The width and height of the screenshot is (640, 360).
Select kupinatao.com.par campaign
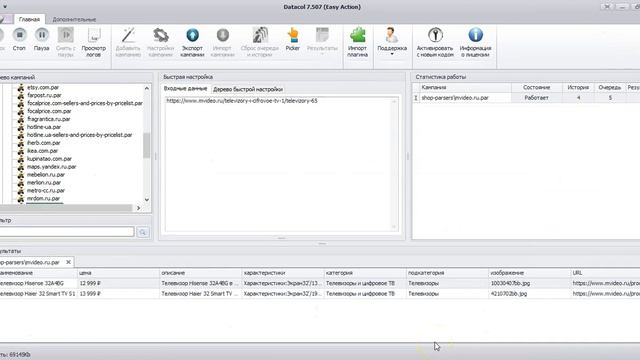(49, 159)
